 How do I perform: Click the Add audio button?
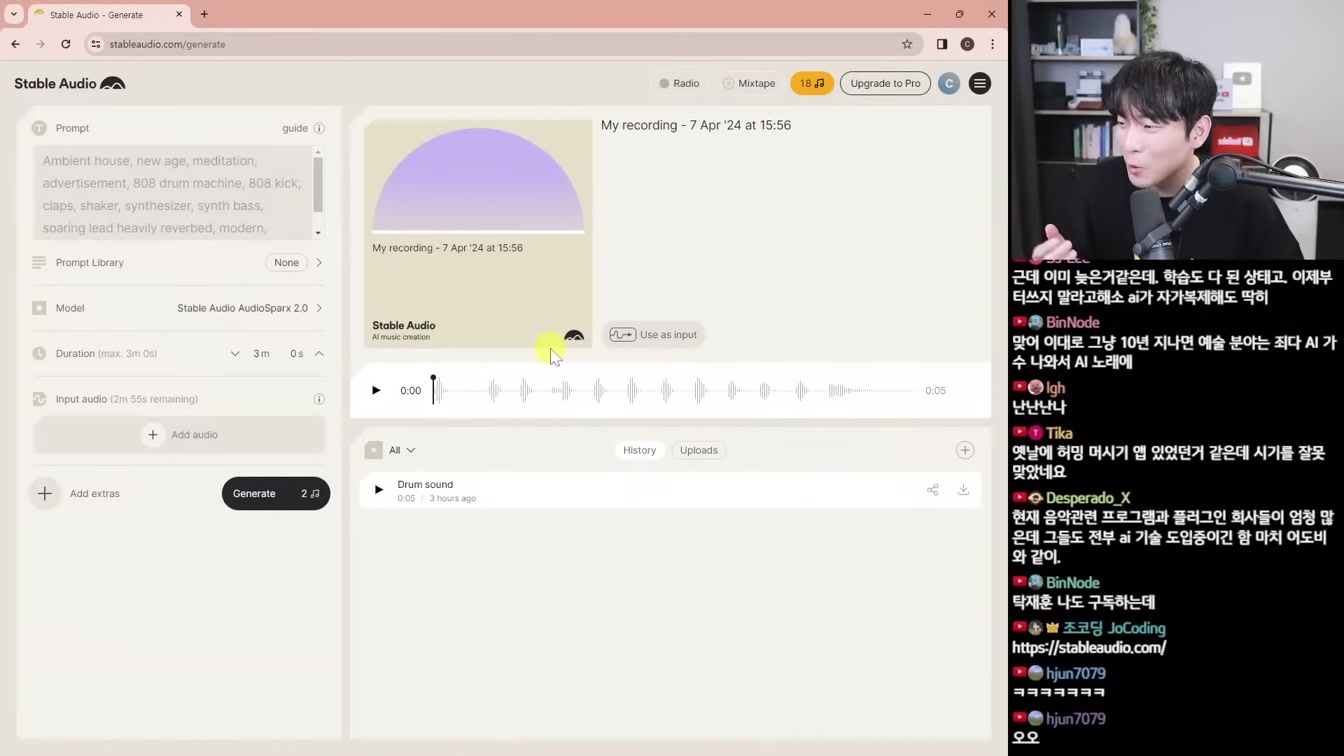click(180, 435)
